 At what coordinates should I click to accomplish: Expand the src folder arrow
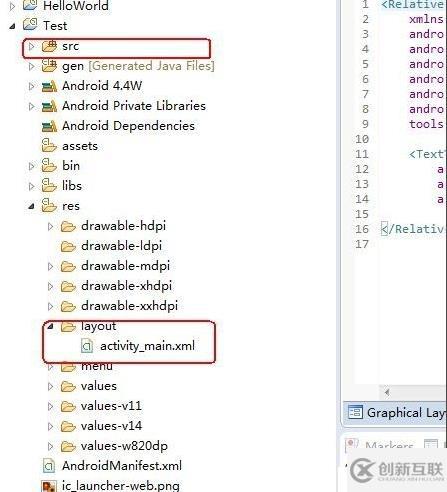coord(31,46)
